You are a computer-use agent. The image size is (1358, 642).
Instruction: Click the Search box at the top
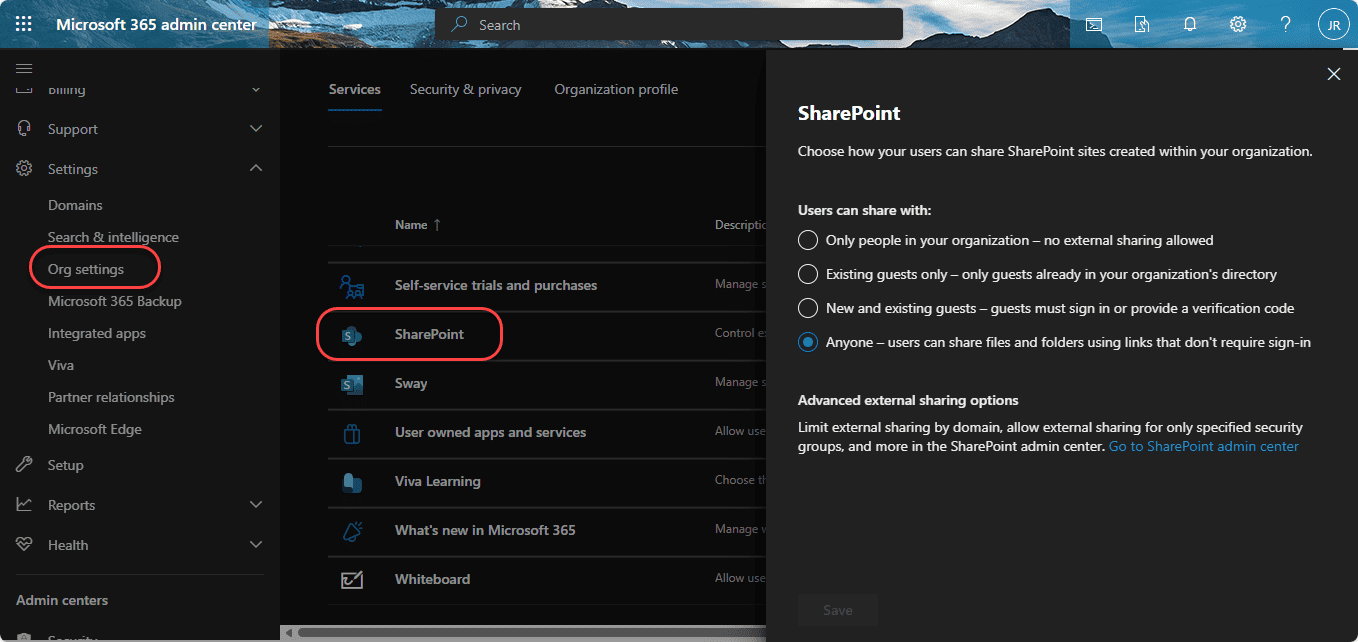point(668,23)
